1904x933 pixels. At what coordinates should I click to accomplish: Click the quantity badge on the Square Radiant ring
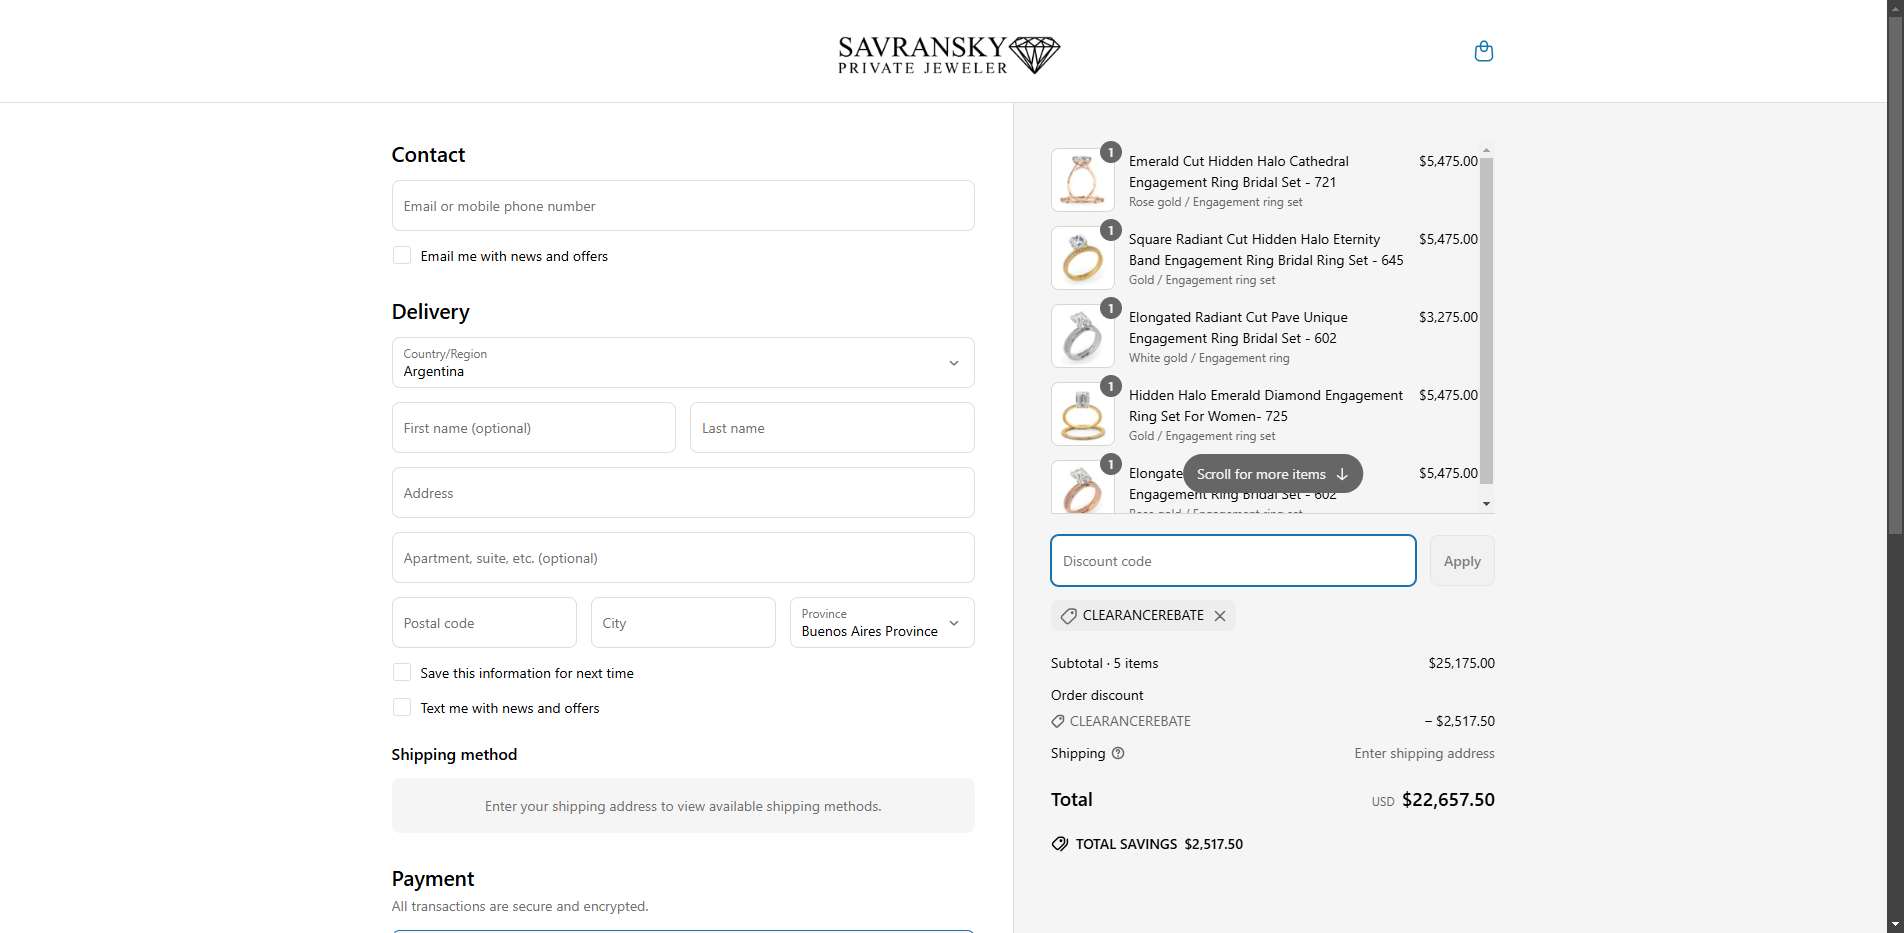[x=1110, y=230]
